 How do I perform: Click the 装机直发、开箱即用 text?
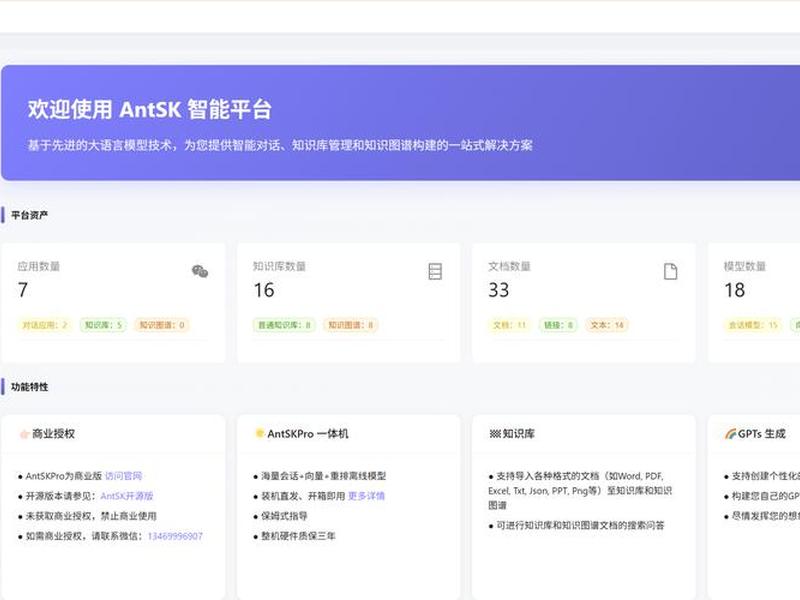[x=304, y=496]
